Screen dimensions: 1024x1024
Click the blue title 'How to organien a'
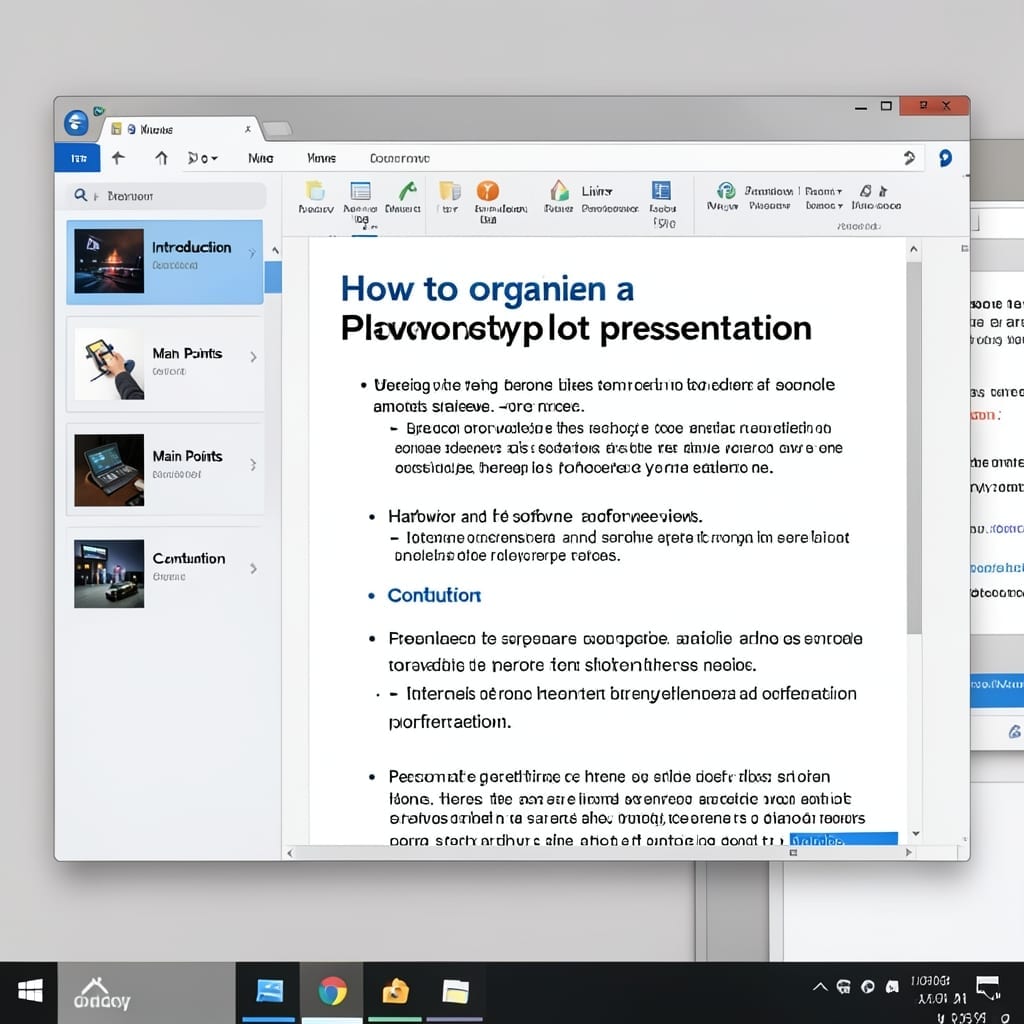[x=487, y=289]
